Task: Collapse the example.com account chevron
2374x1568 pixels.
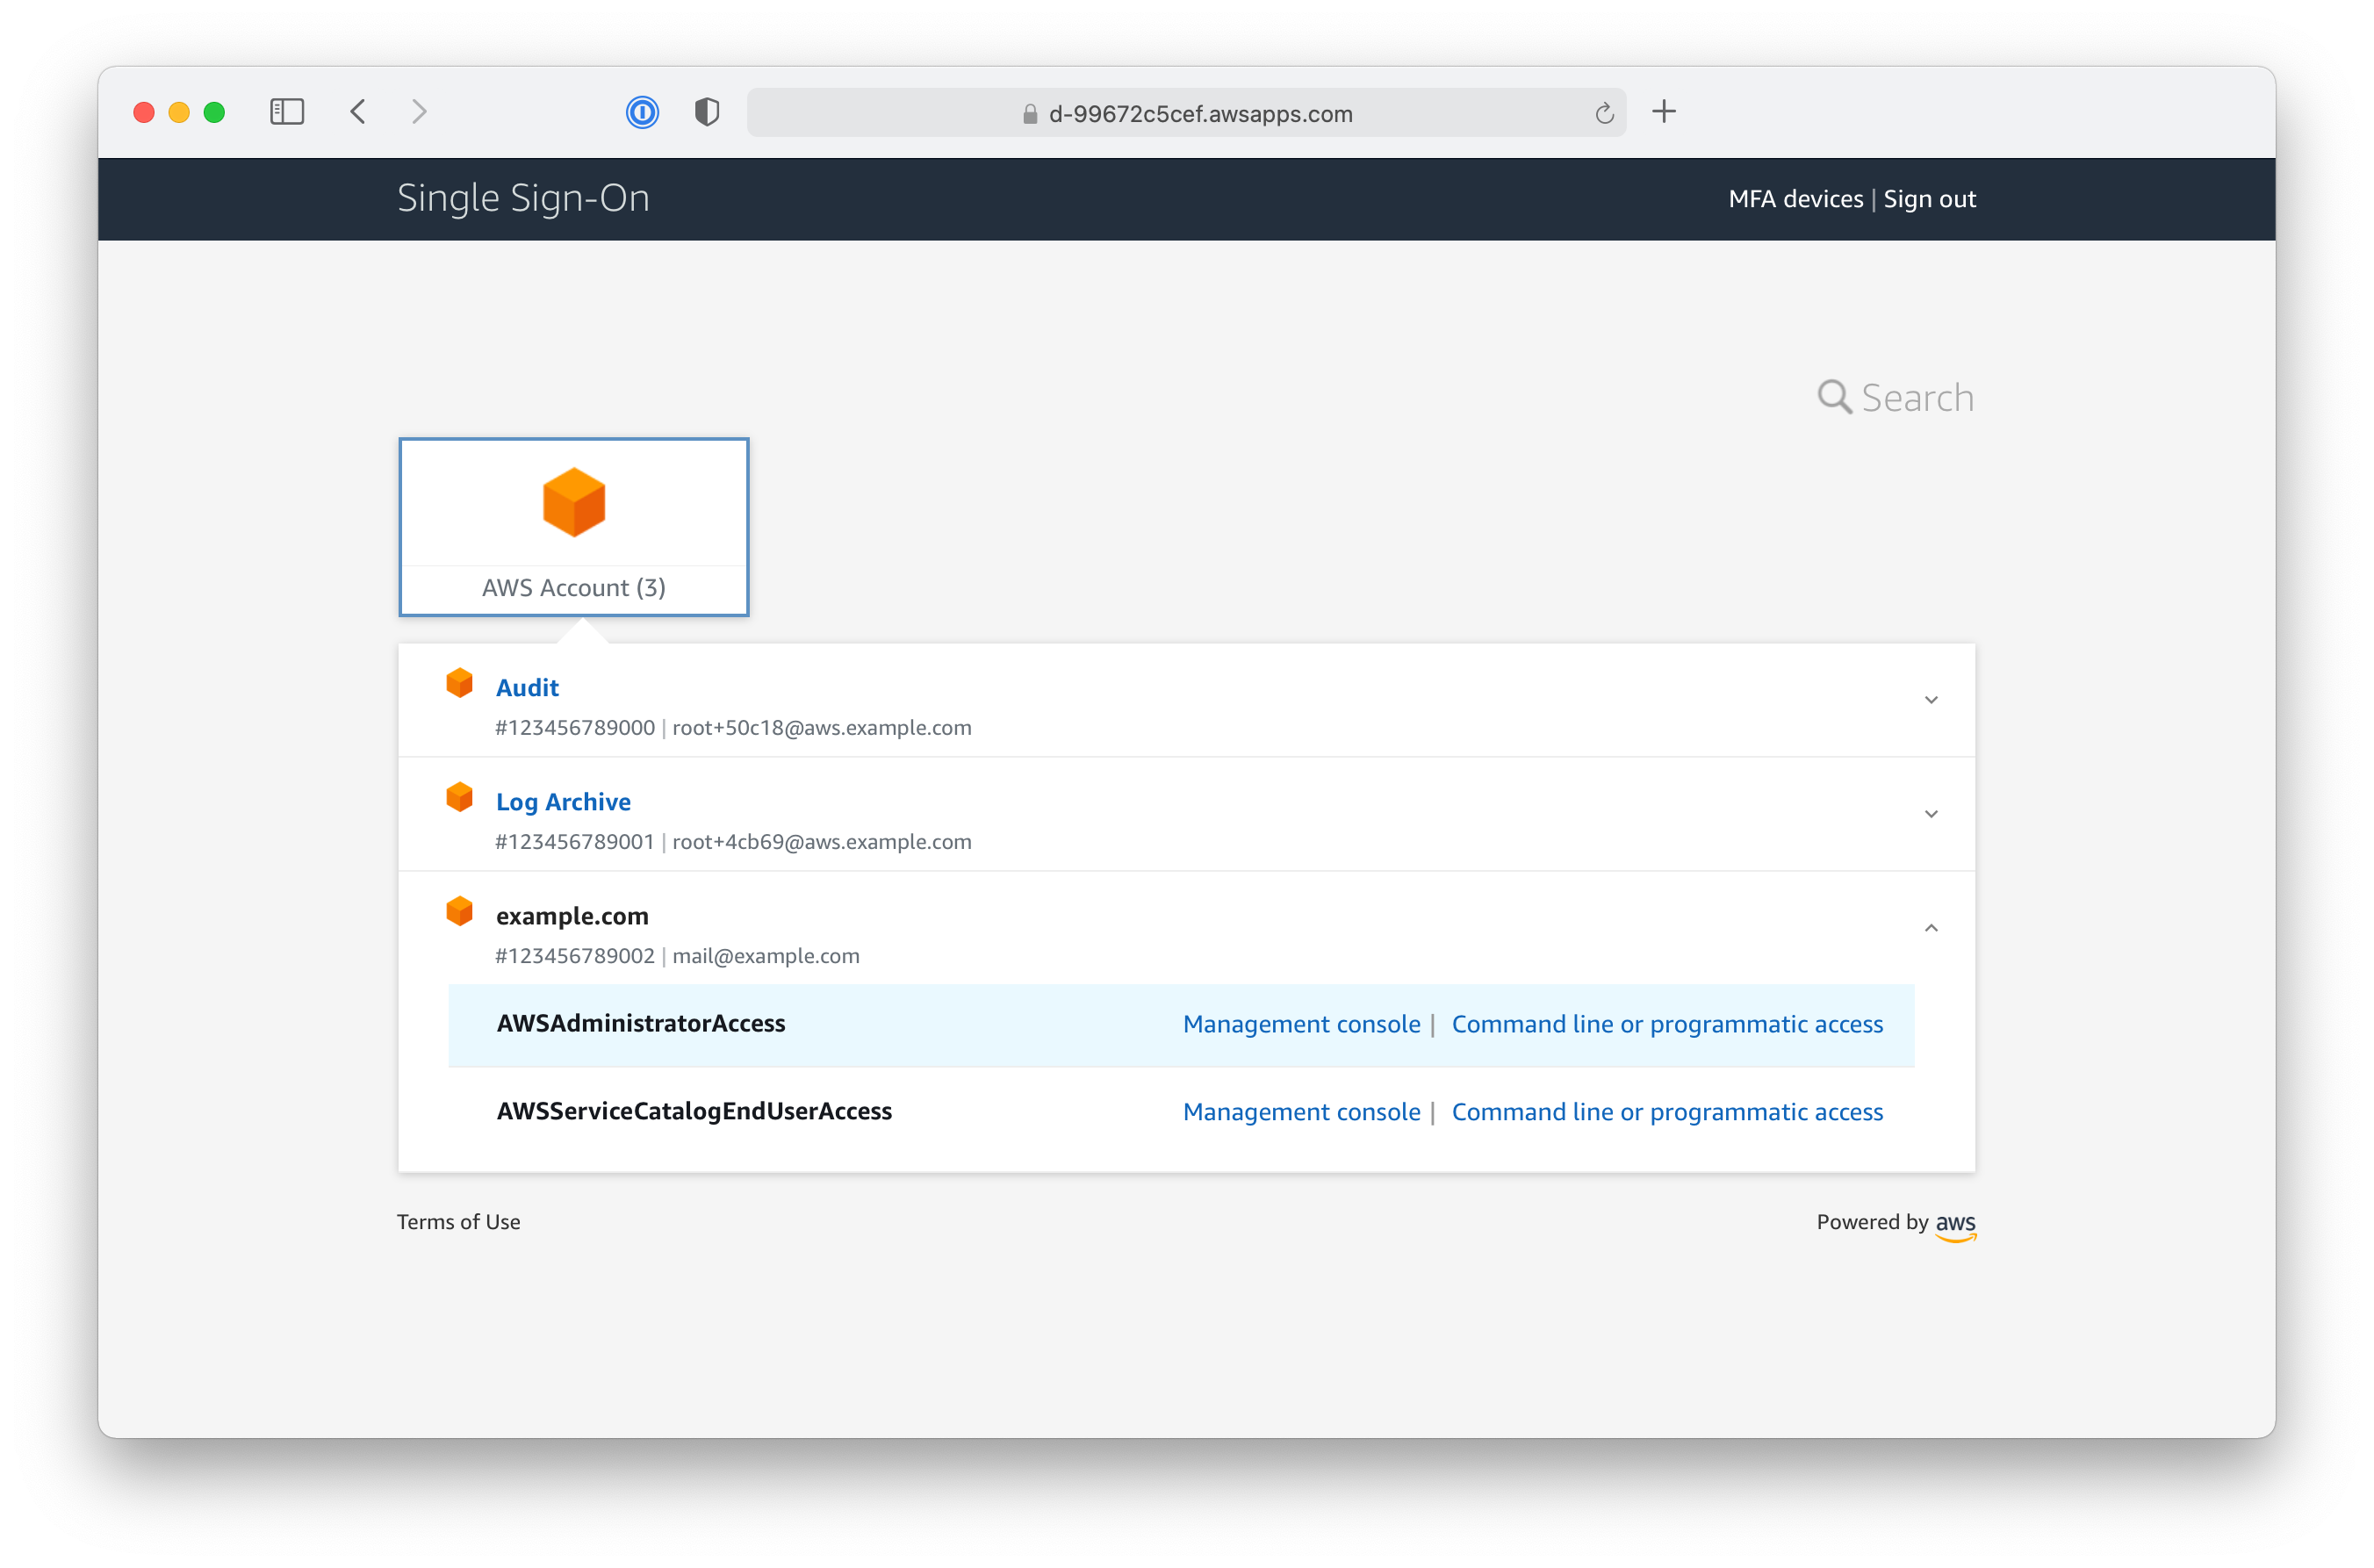Action: (x=1931, y=928)
